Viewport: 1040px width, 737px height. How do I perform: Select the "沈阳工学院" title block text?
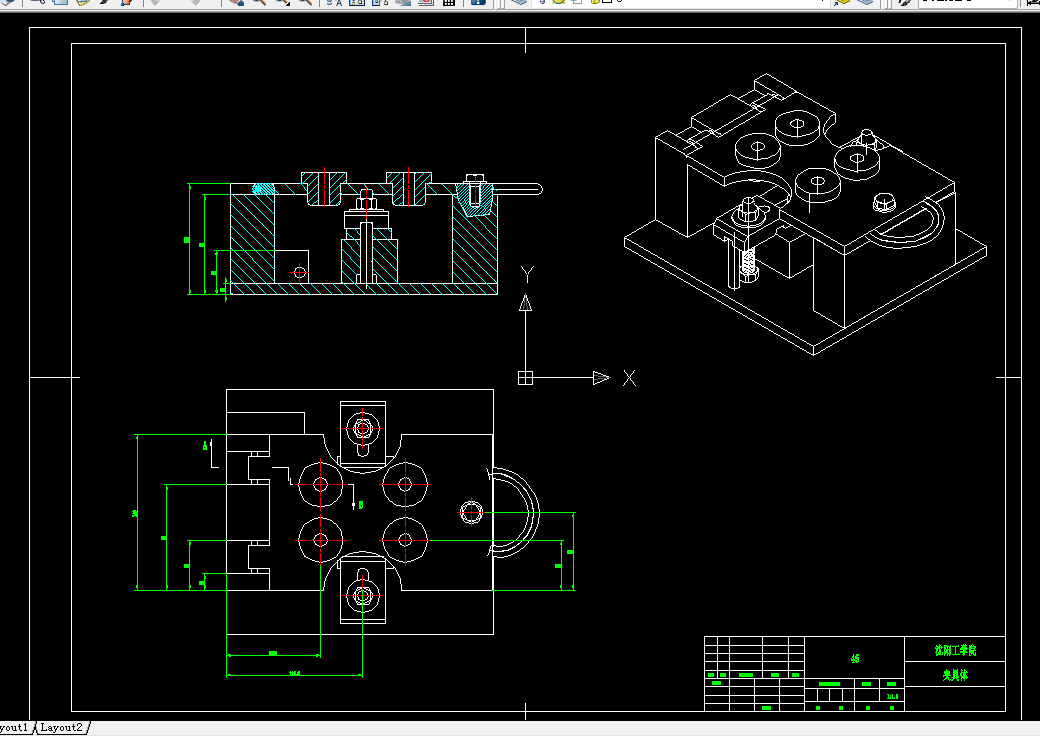[x=955, y=650]
